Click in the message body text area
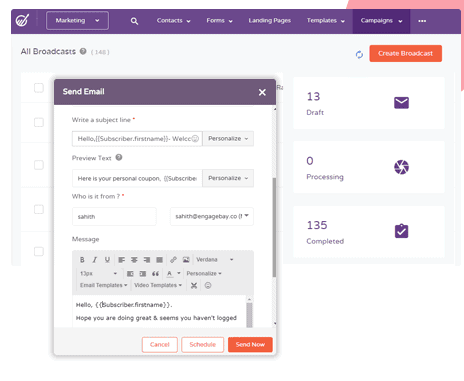Image resolution: width=464 pixels, height=381 pixels. tap(159, 311)
